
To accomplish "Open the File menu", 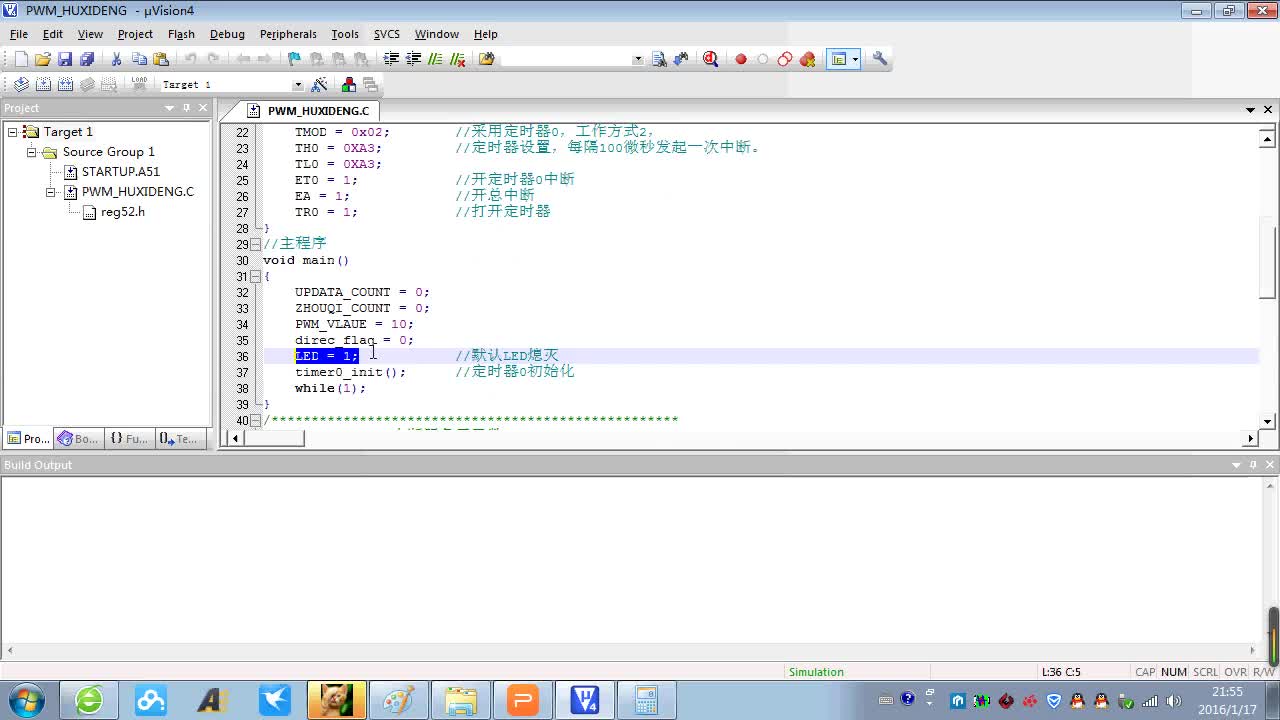I will point(19,34).
